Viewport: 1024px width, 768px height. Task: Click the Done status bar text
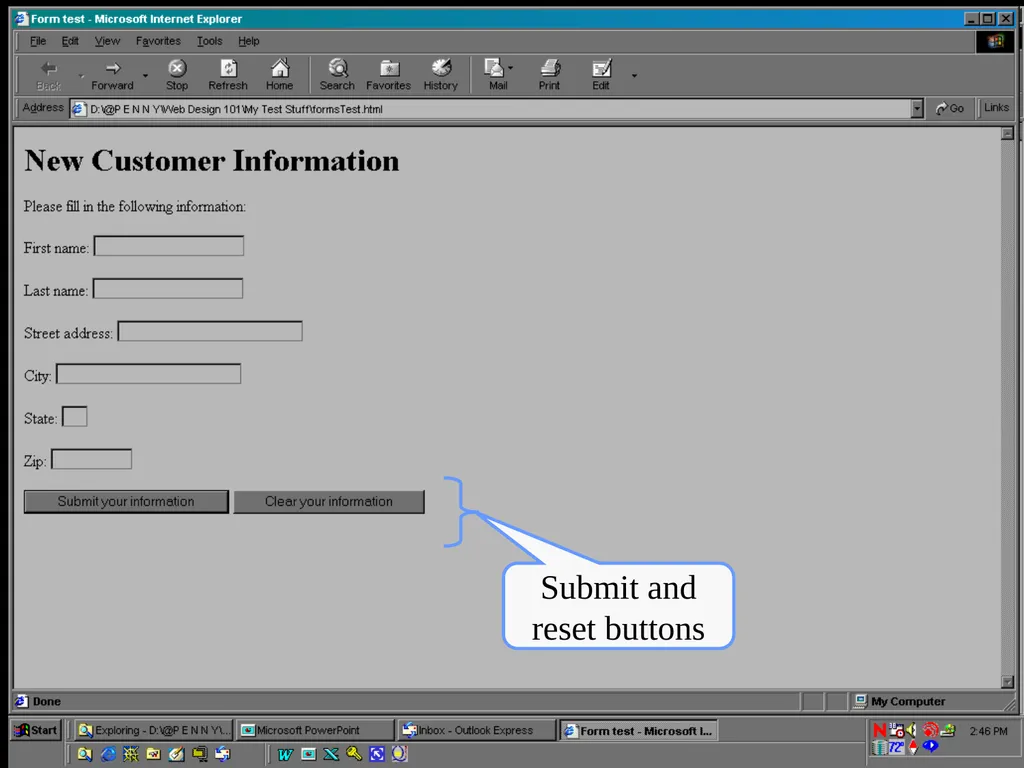(47, 701)
